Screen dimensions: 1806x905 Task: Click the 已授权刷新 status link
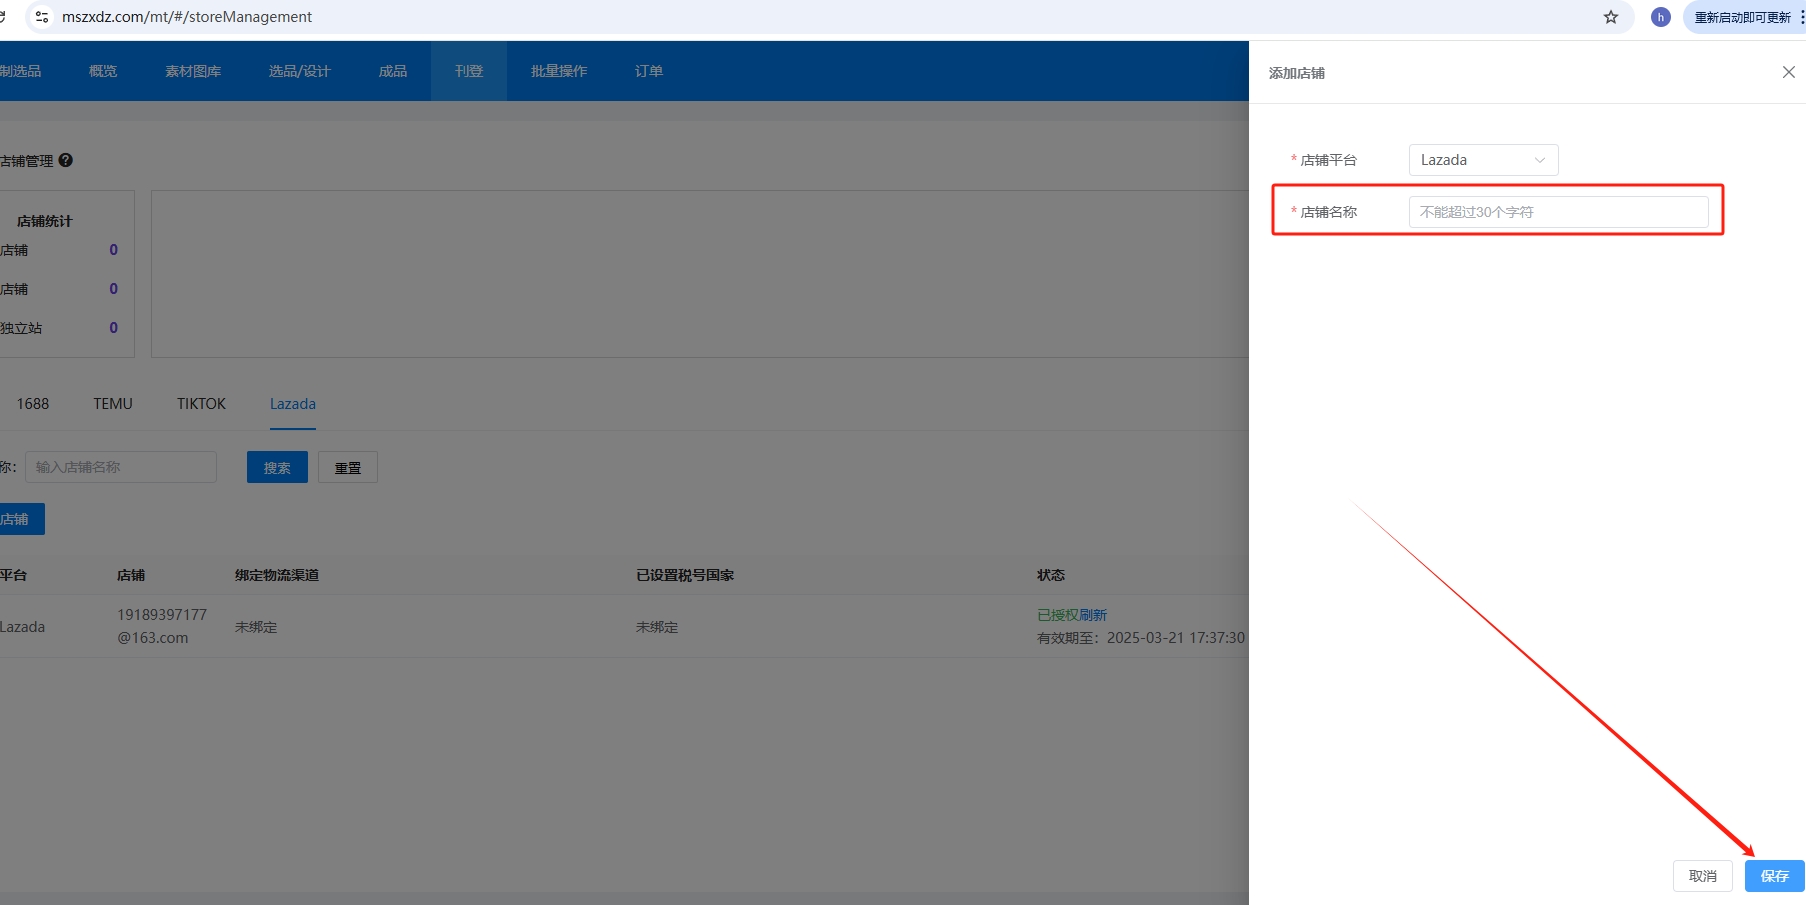pyautogui.click(x=1072, y=615)
